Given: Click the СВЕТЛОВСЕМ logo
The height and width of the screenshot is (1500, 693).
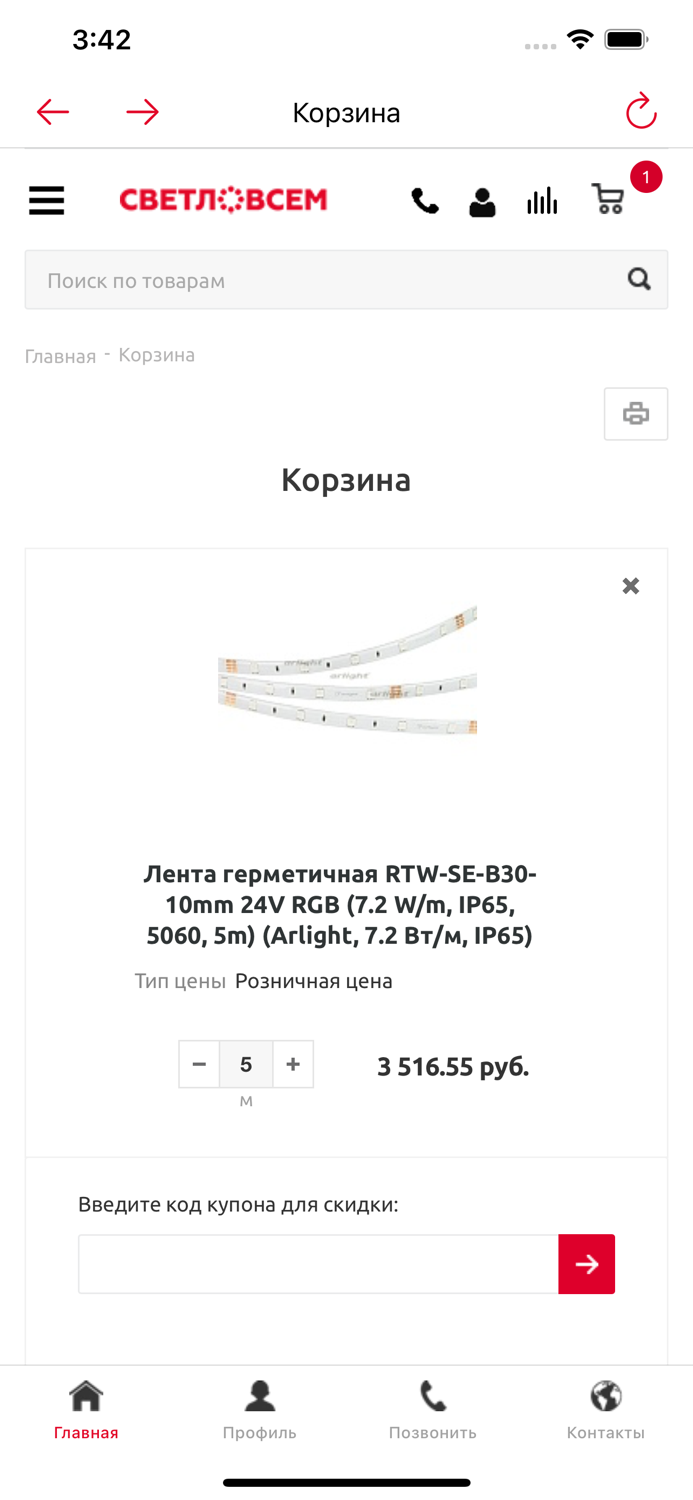Looking at the screenshot, I should click(223, 200).
